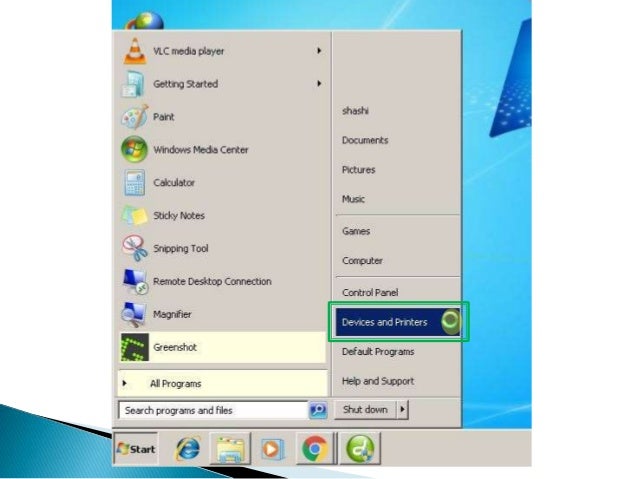Open Windows Explorer folder on taskbar
Viewport: 638px width, 479px height.
(x=230, y=449)
